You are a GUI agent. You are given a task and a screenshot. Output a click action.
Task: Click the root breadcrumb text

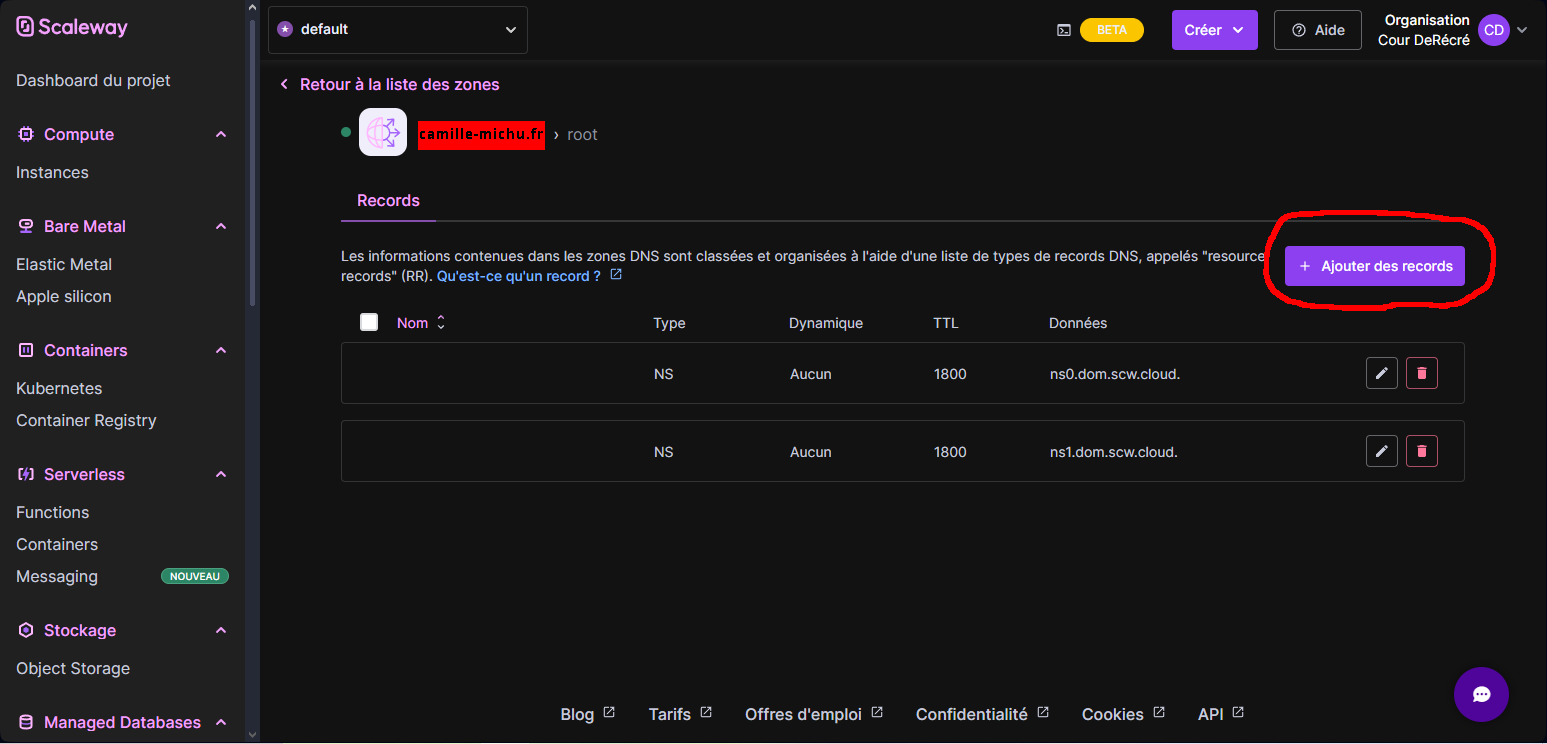[582, 134]
